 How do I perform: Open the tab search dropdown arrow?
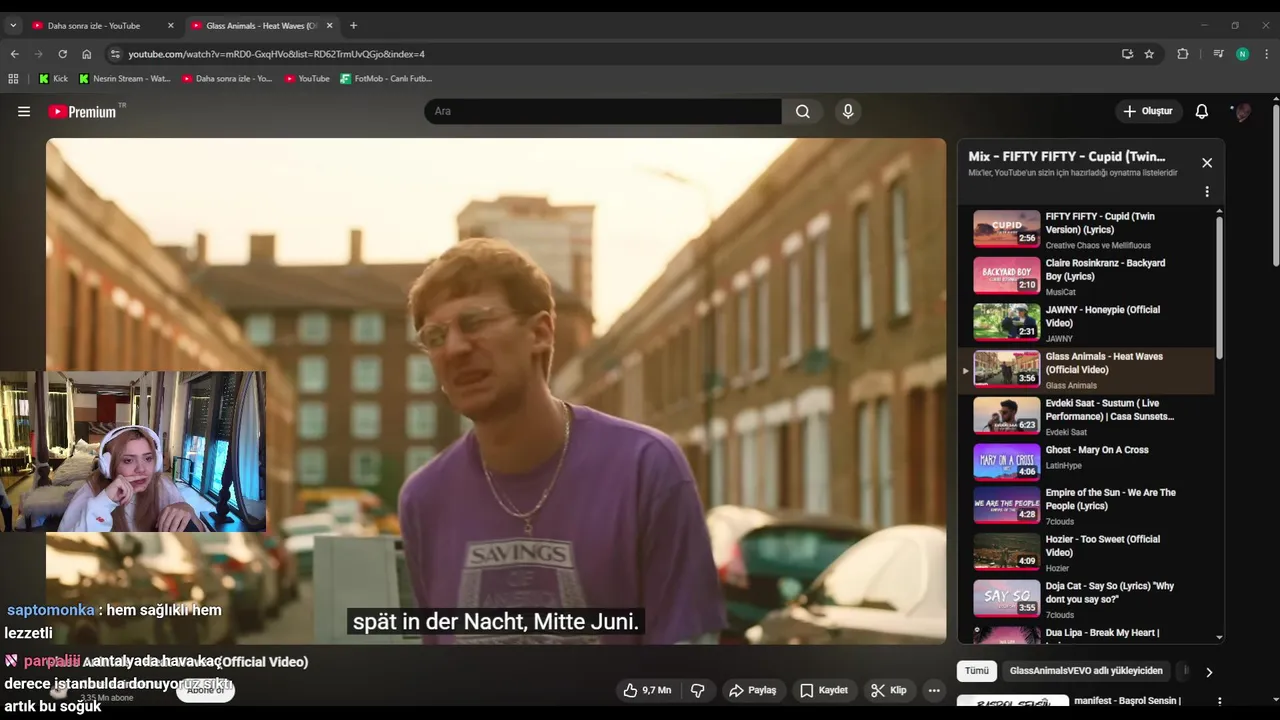13,25
